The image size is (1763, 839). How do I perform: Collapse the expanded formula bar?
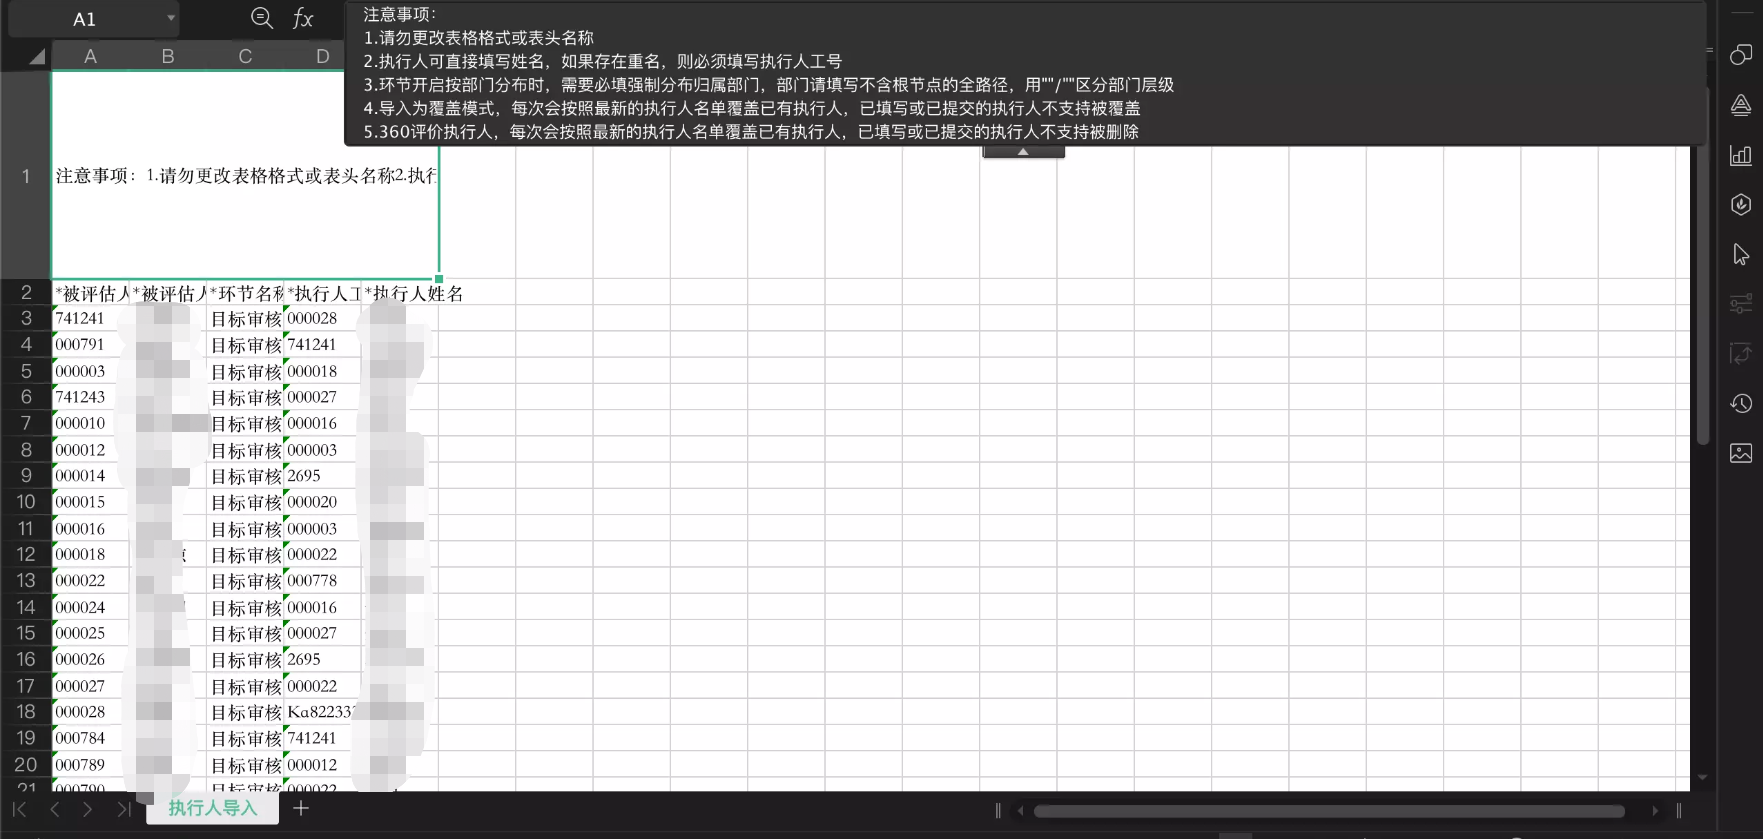tap(1023, 152)
